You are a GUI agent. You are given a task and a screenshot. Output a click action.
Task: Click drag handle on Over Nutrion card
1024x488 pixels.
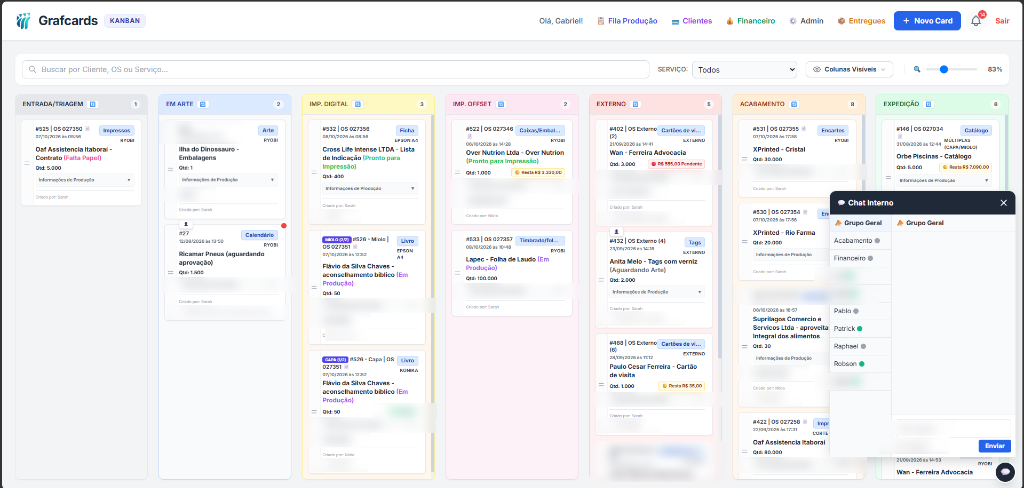point(457,172)
